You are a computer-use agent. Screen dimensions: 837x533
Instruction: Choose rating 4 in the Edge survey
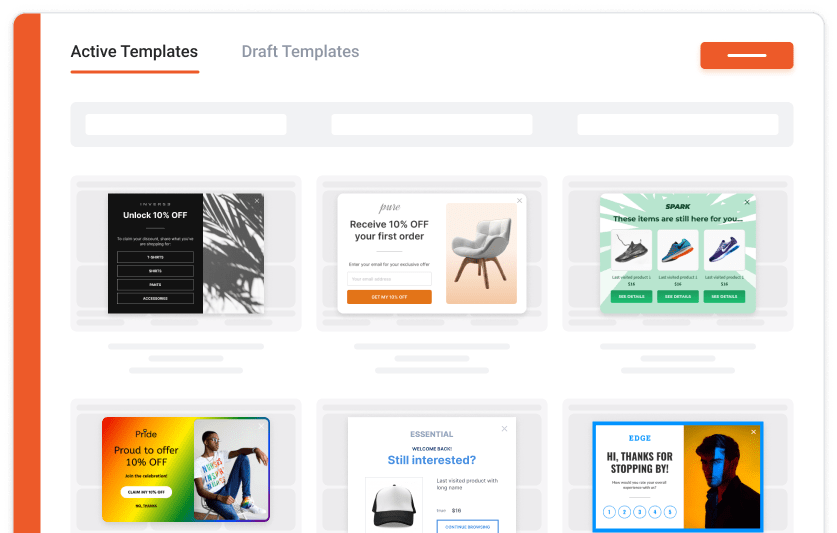pos(655,512)
